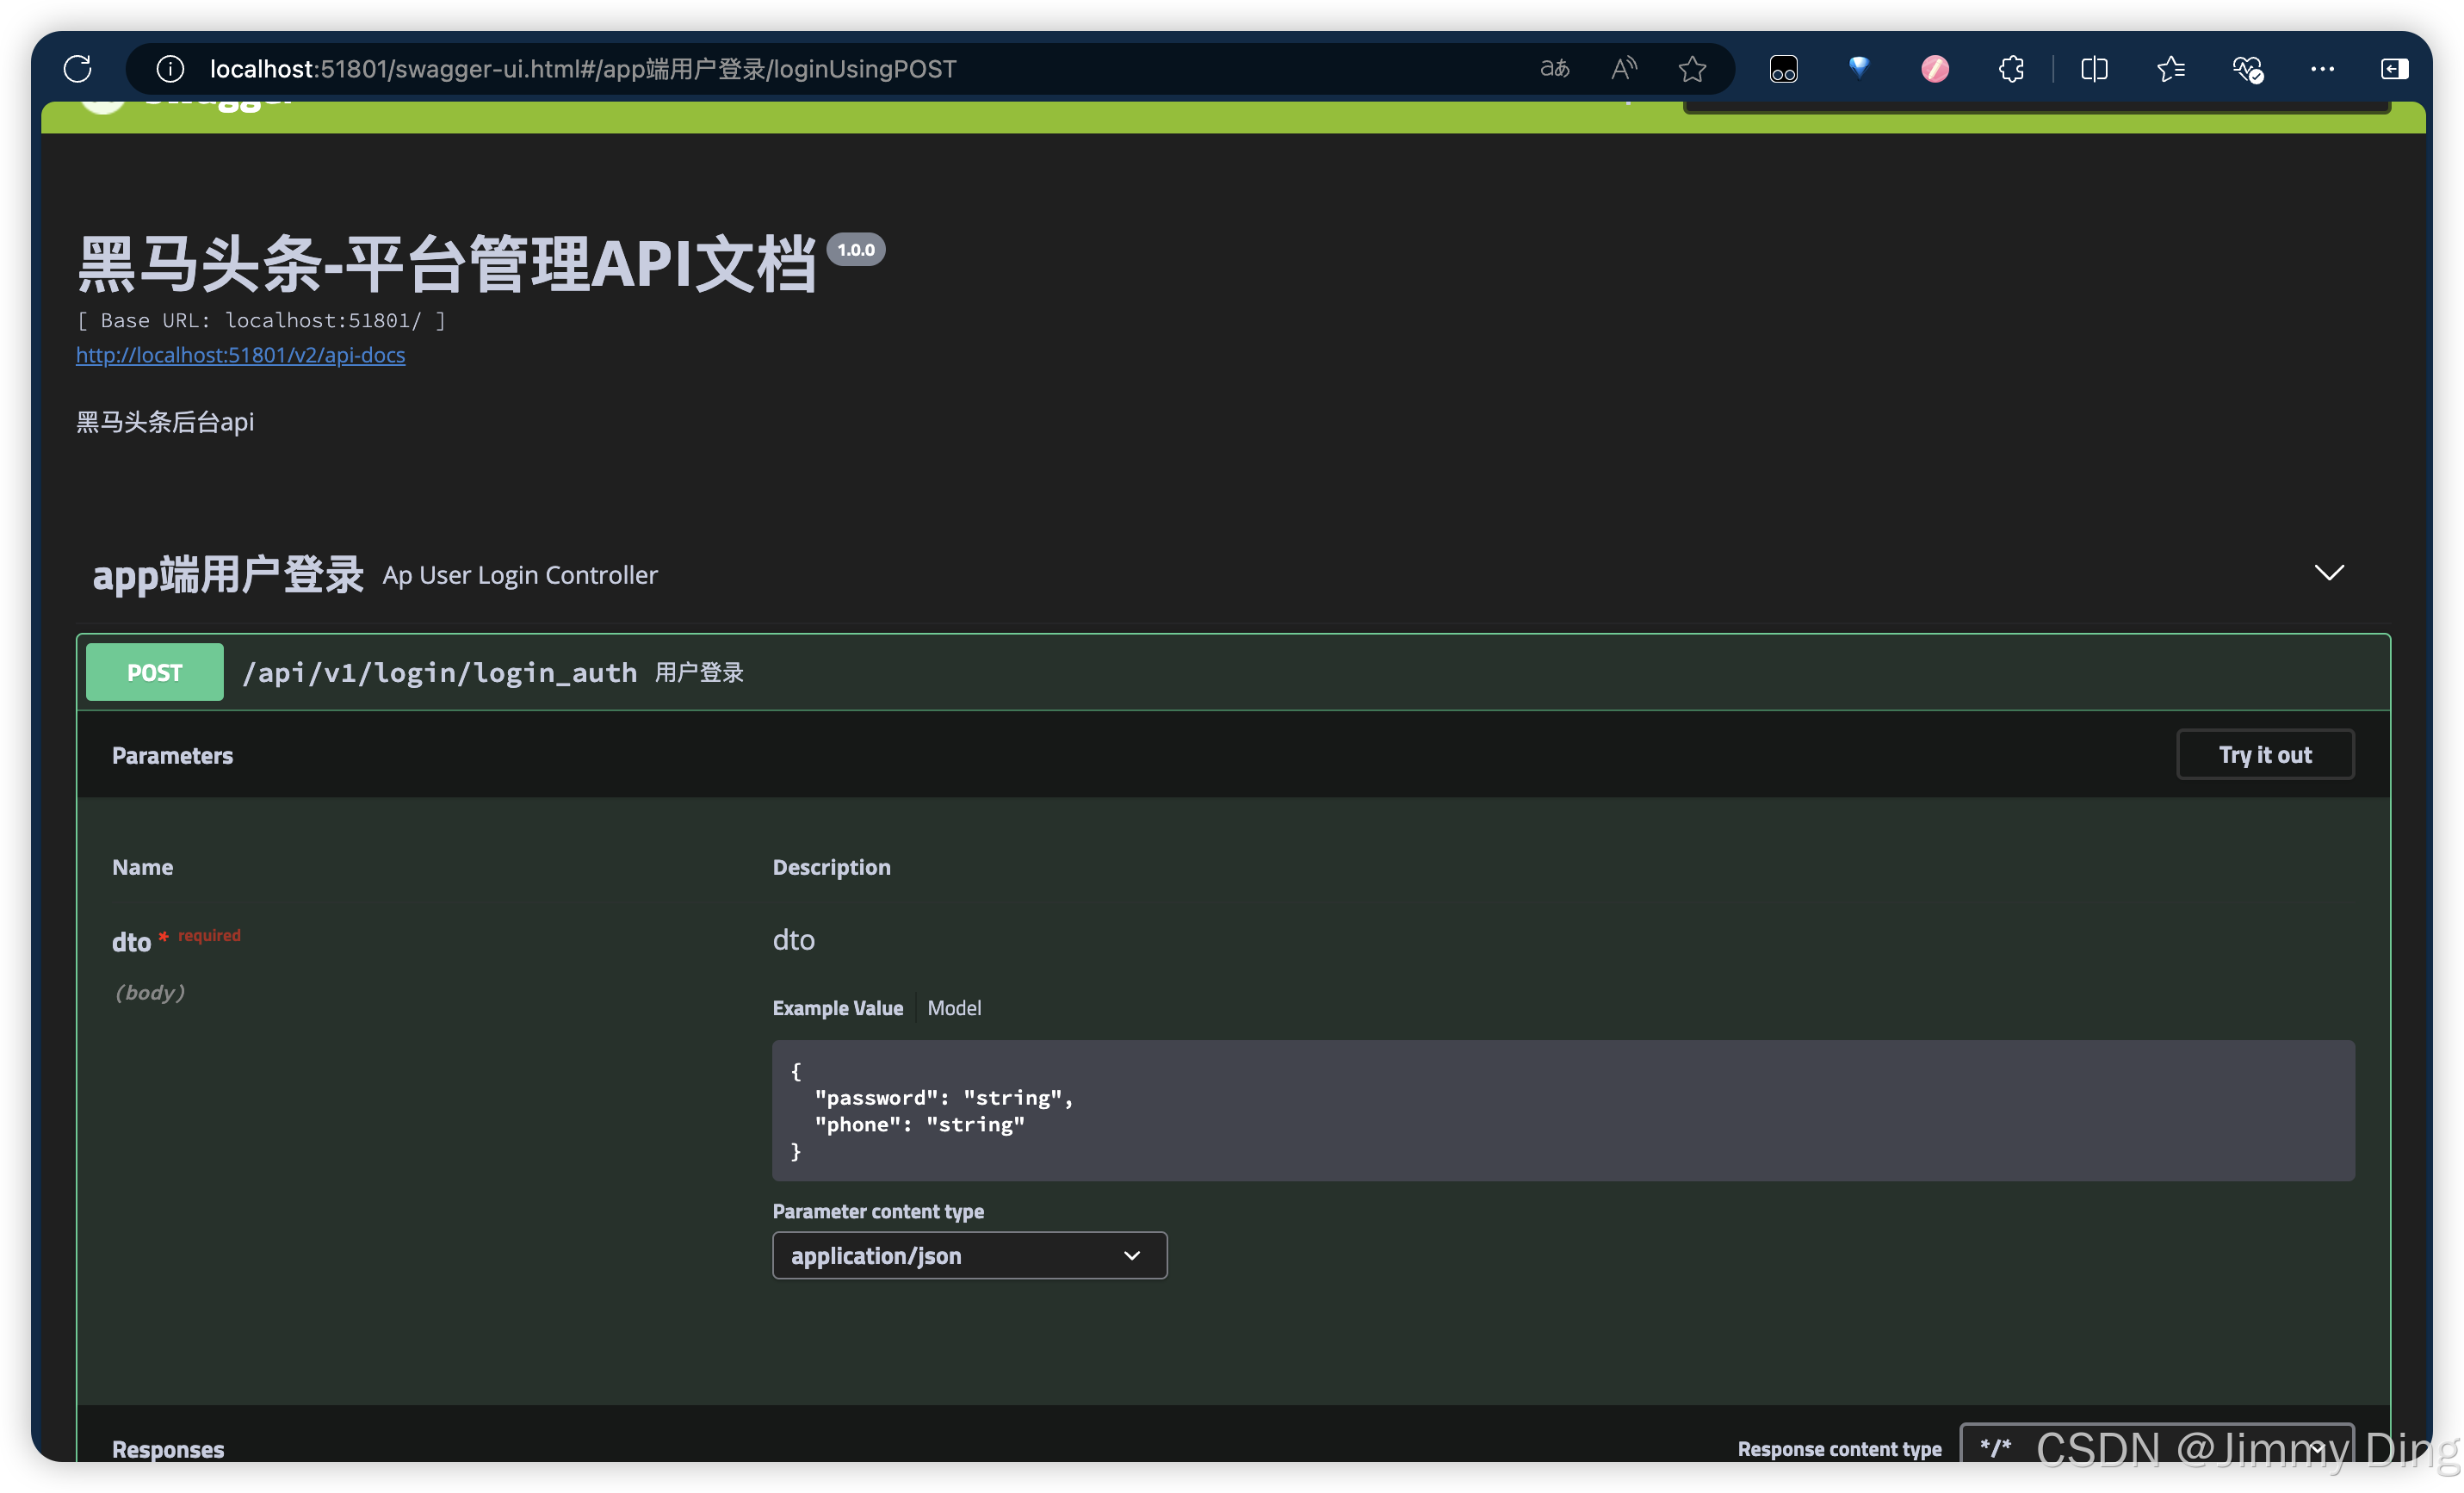Image resolution: width=2464 pixels, height=1493 pixels.
Task: Open the Parameter content type dropdown
Action: pos(970,1256)
